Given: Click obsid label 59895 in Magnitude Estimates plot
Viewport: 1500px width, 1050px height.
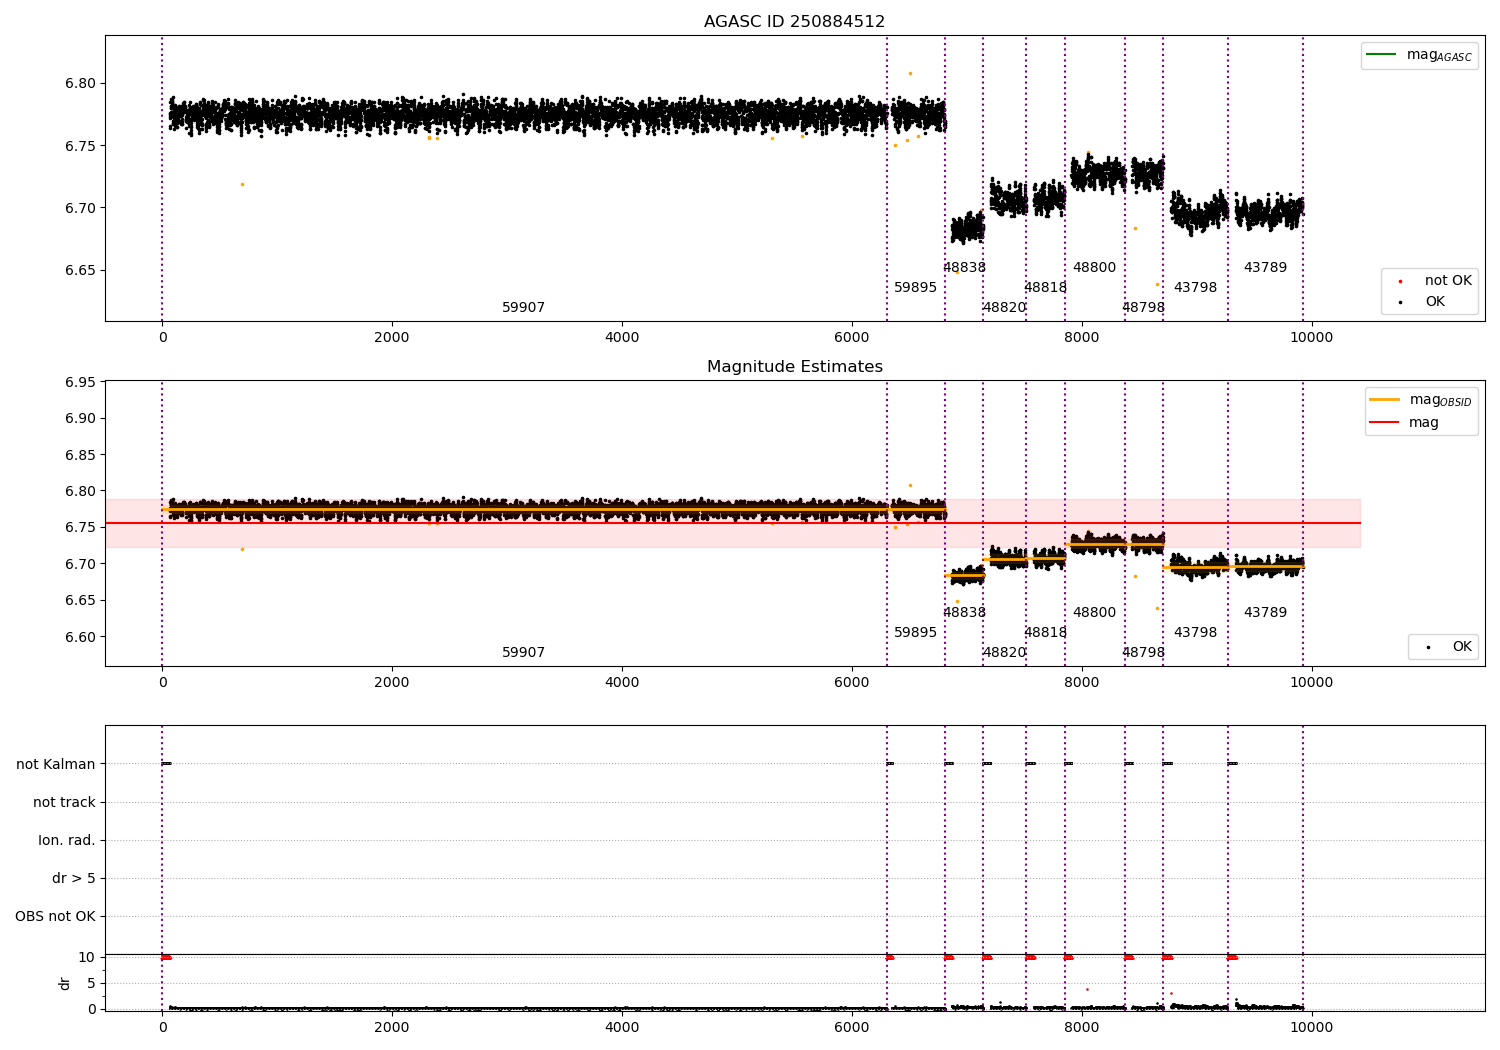Looking at the screenshot, I should [915, 633].
